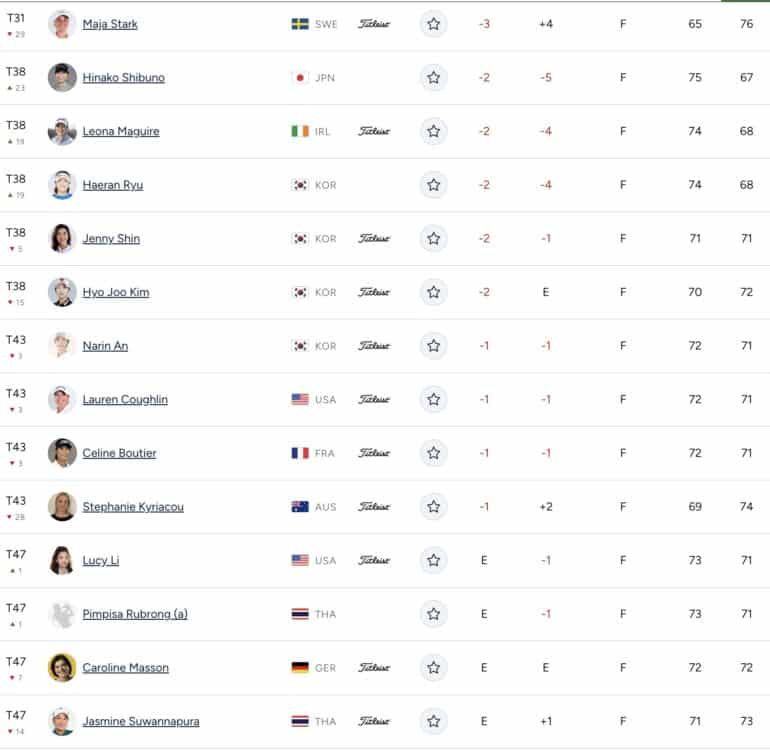
Task: Click the French flag by Celine Boutier
Action: tap(300, 453)
